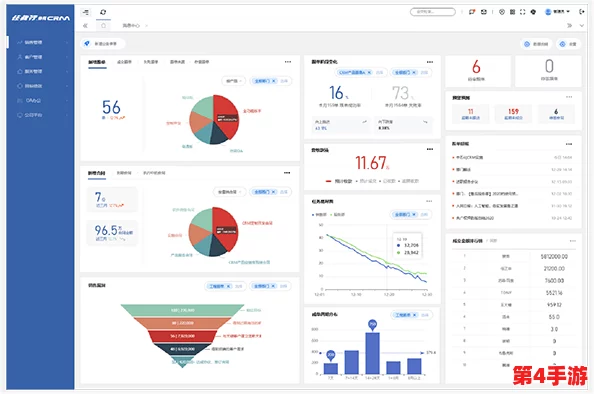
Task: Collapse the sidebar with the menu-fold icon
Action: [86, 12]
